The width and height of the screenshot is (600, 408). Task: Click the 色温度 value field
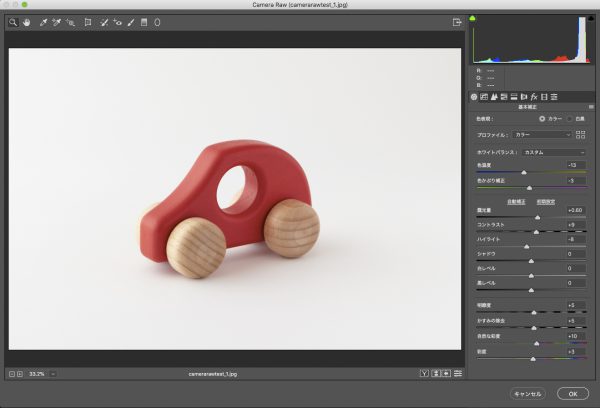(x=575, y=165)
